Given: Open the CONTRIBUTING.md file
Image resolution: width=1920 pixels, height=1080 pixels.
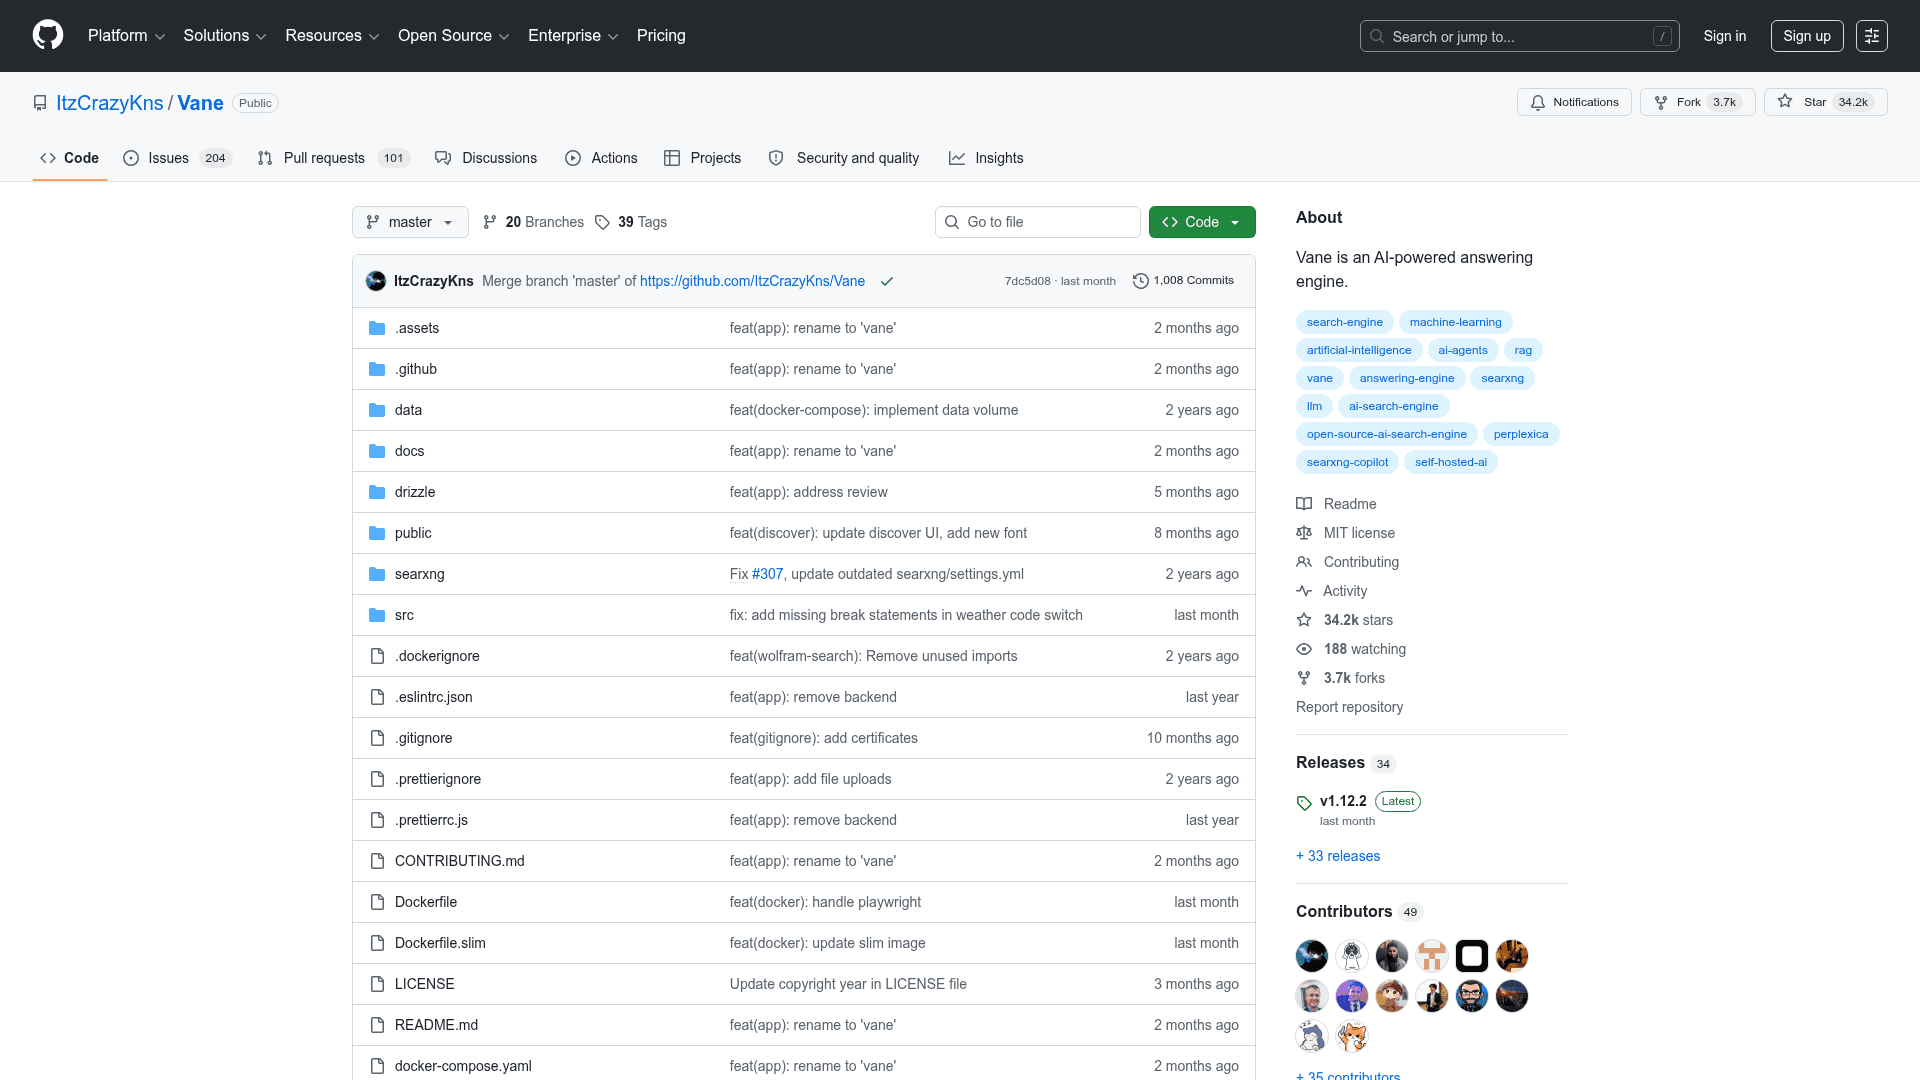Looking at the screenshot, I should [460, 861].
